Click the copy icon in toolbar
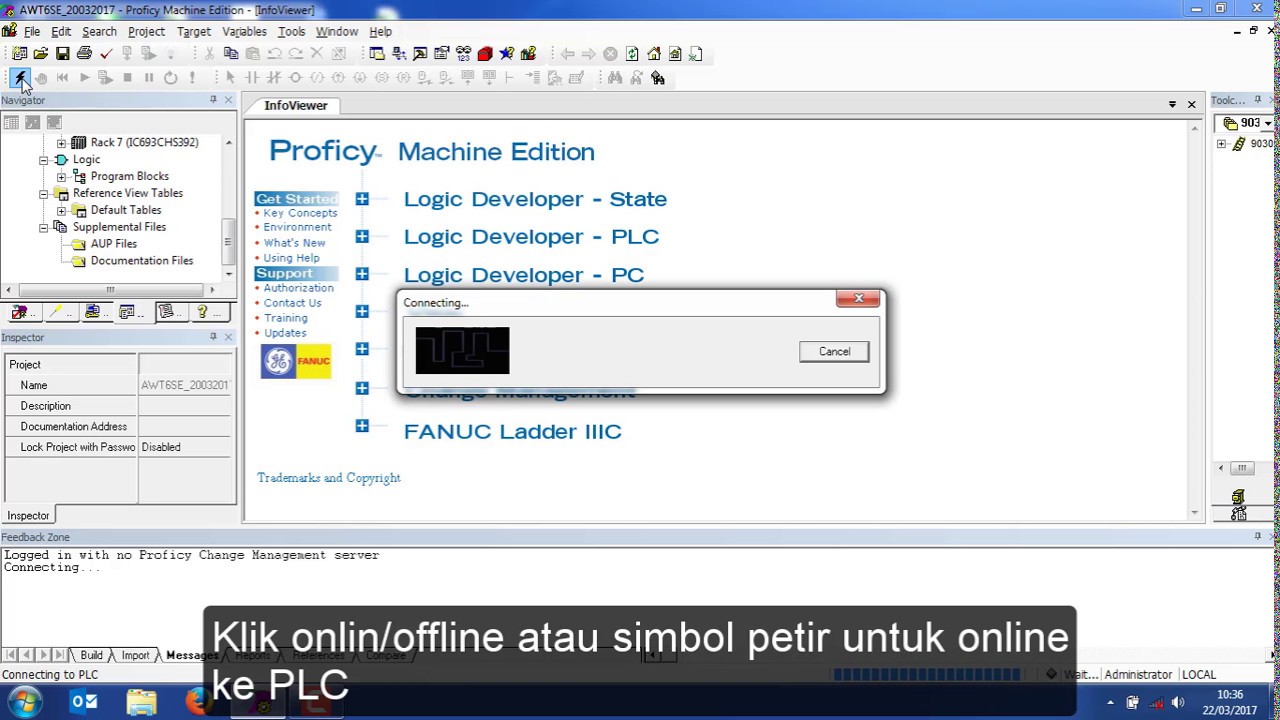This screenshot has width=1280, height=720. tap(231, 54)
